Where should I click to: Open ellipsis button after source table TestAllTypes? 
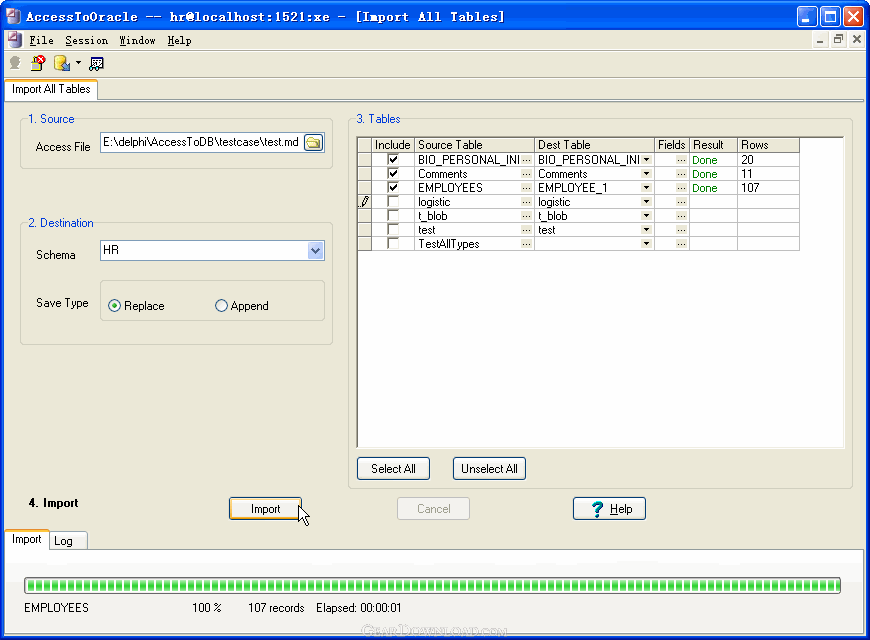click(x=527, y=244)
